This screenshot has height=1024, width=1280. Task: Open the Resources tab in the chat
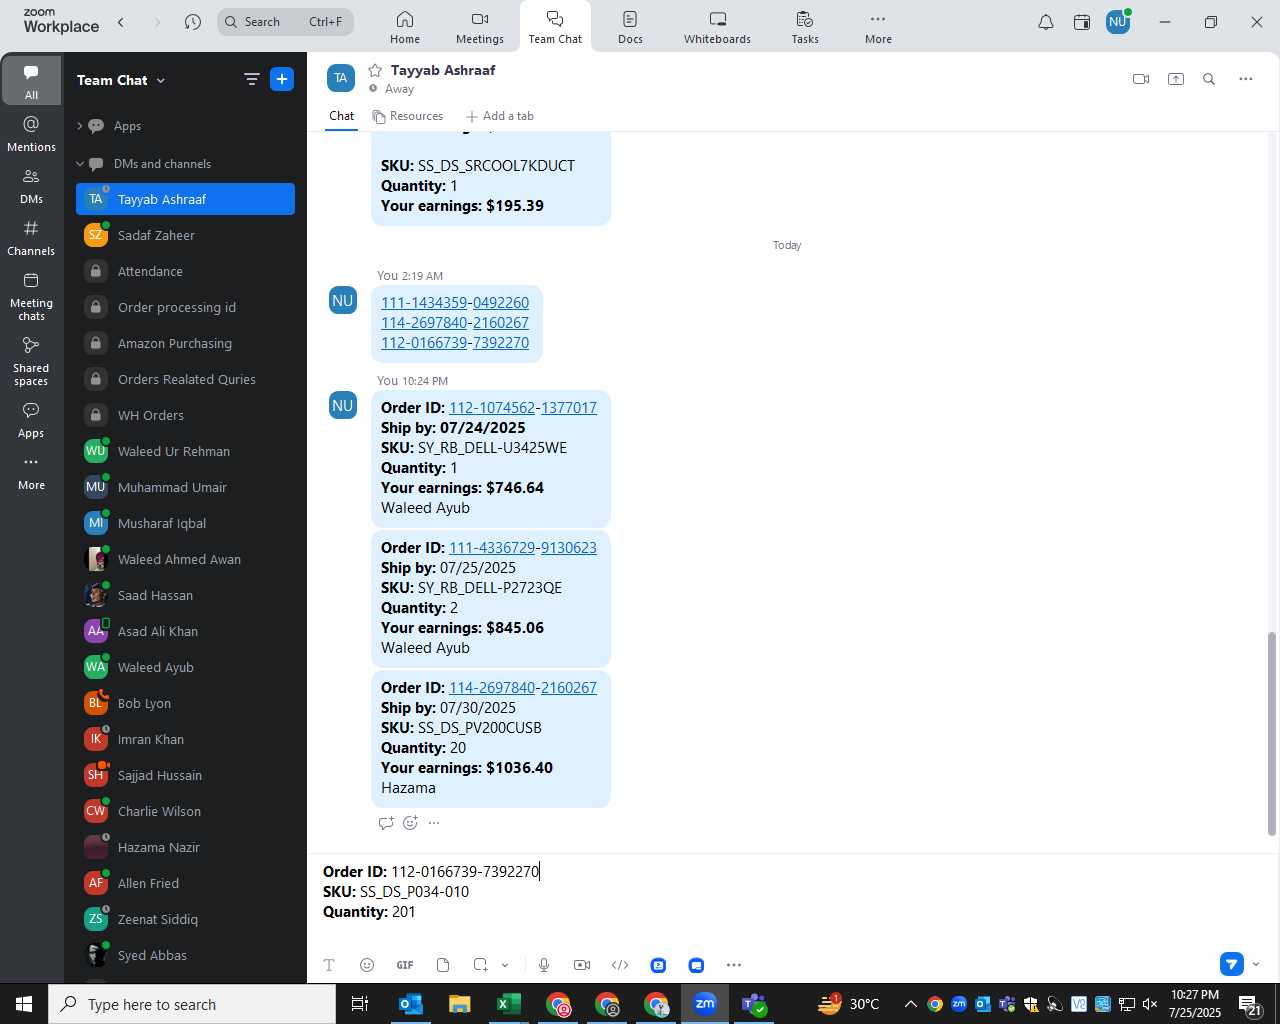coord(408,116)
